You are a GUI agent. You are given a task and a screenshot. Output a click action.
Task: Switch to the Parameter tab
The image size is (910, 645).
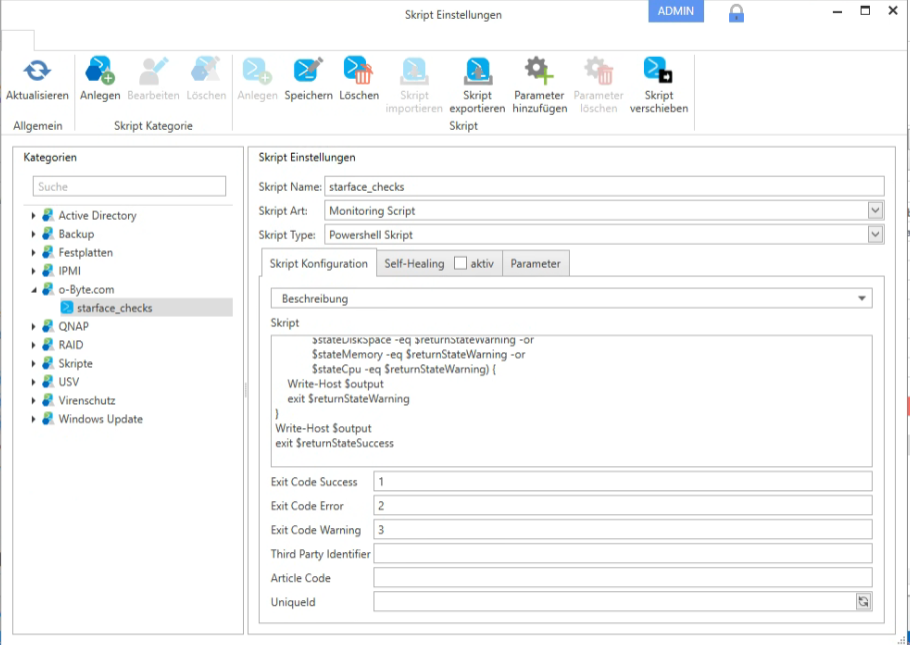[x=536, y=264]
